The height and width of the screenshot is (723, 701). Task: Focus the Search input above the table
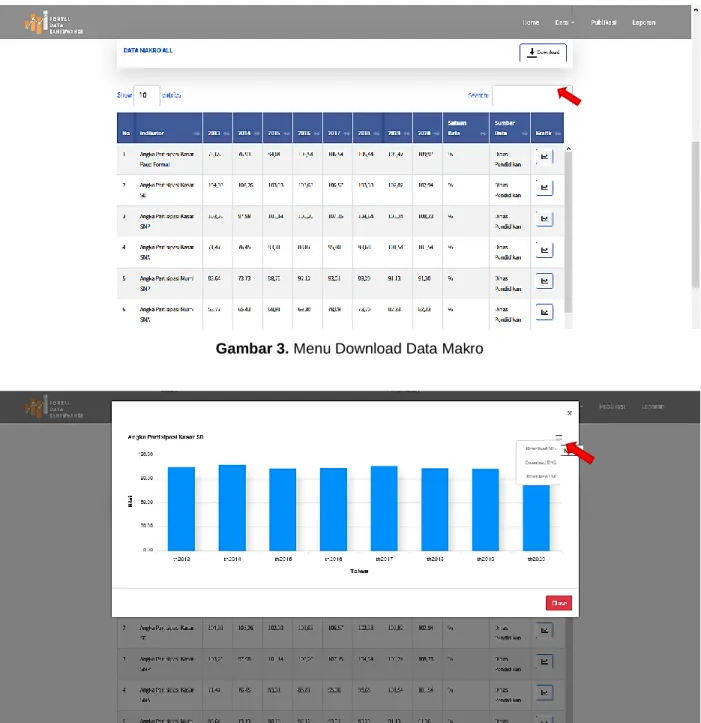(x=532, y=95)
